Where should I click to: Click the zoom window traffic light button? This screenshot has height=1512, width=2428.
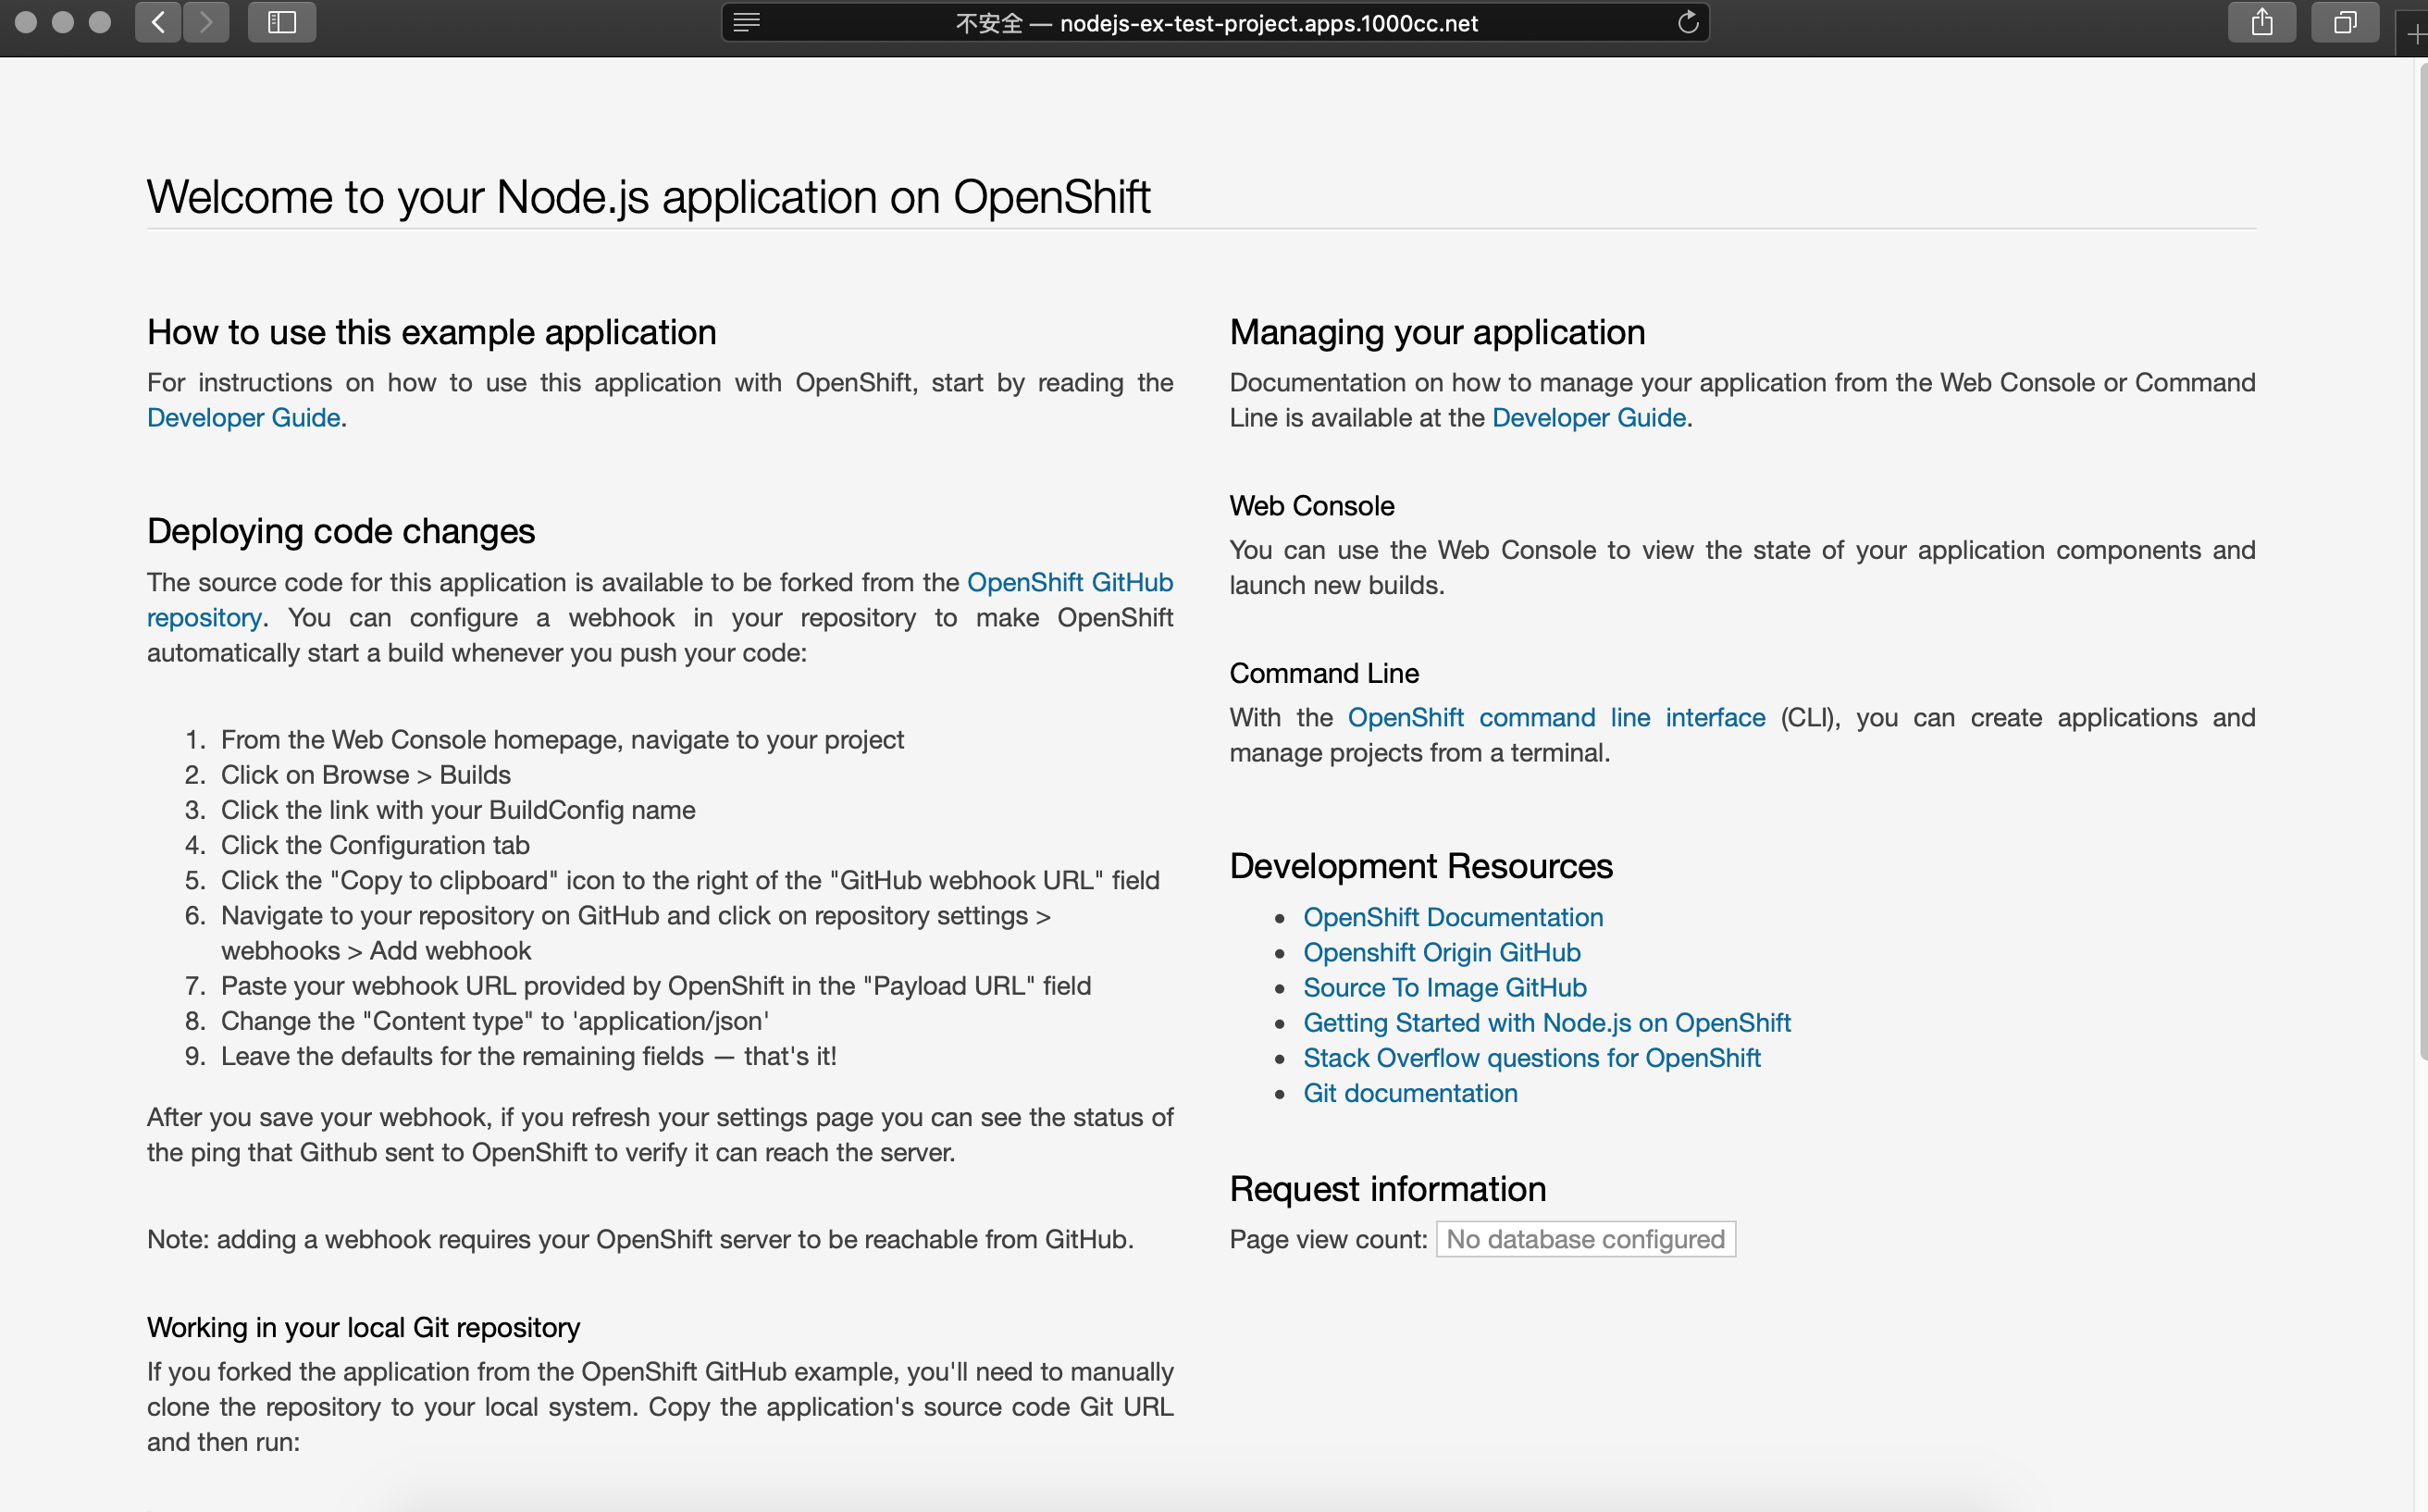tap(100, 22)
